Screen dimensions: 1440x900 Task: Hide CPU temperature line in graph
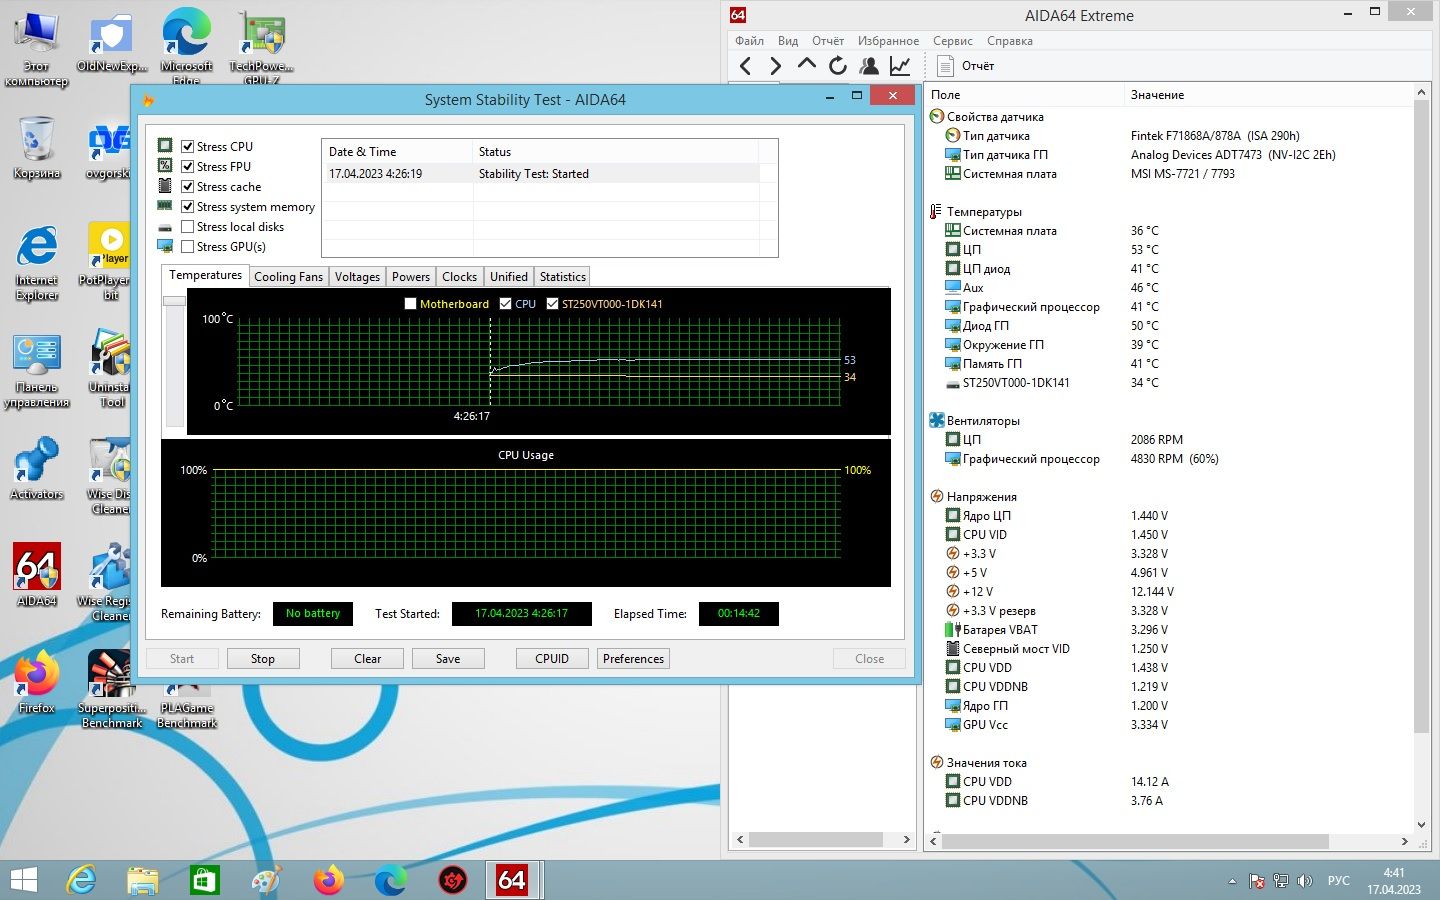[x=505, y=304]
